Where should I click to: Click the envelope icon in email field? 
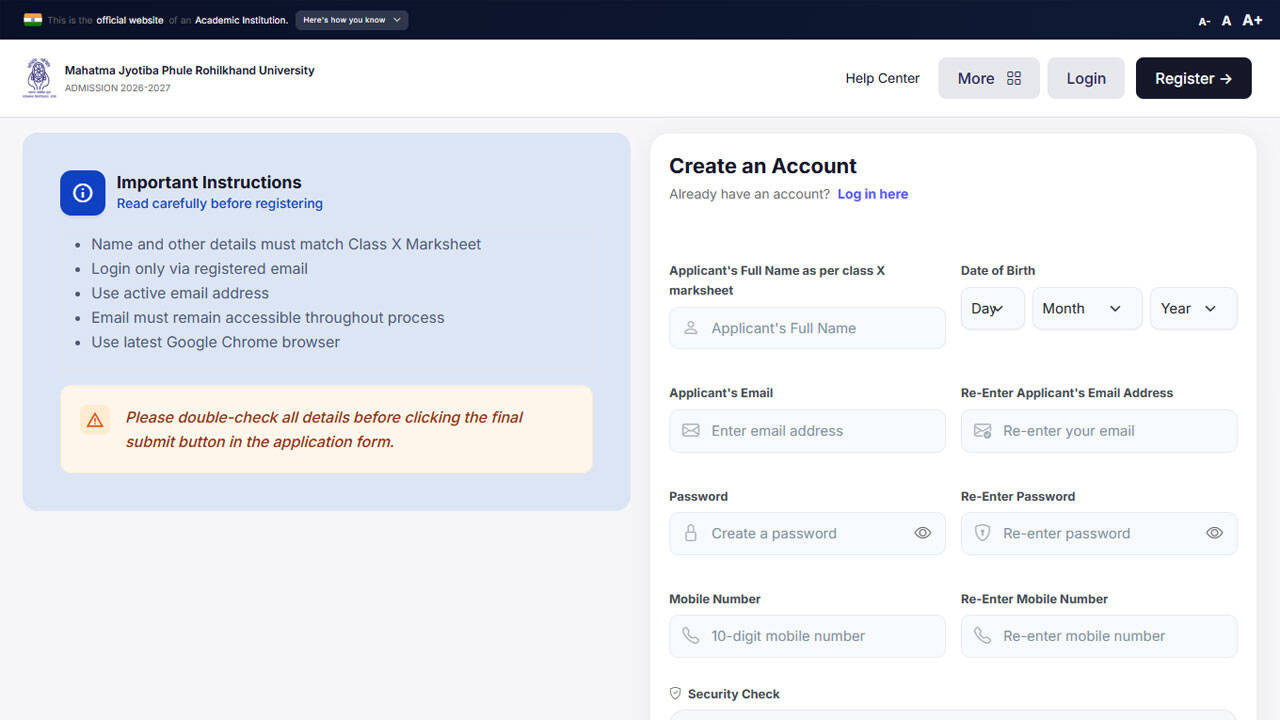(x=690, y=431)
